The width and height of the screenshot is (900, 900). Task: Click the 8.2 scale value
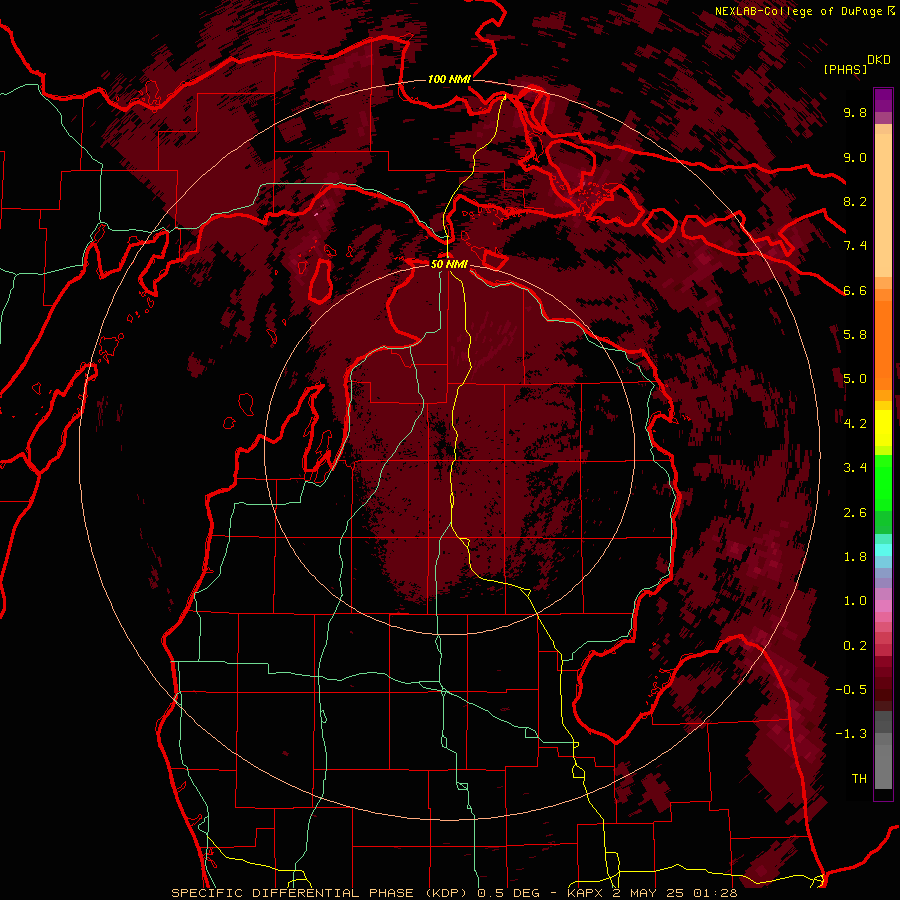855,201
